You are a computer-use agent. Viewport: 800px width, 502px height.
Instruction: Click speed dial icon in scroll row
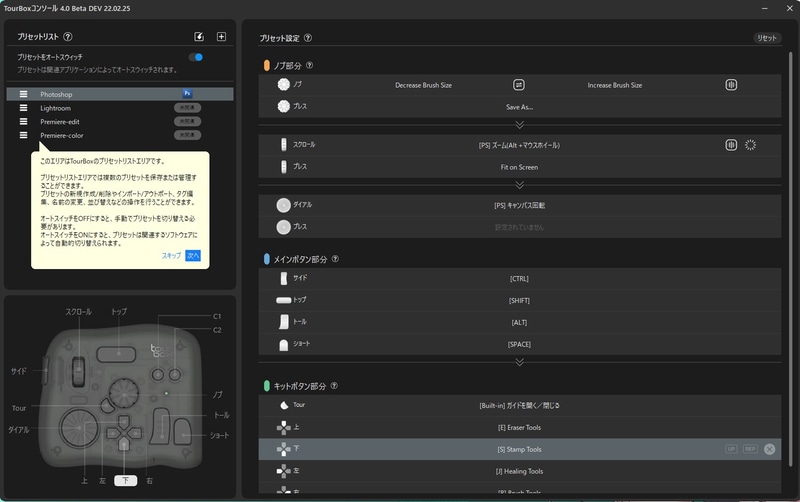(750, 145)
